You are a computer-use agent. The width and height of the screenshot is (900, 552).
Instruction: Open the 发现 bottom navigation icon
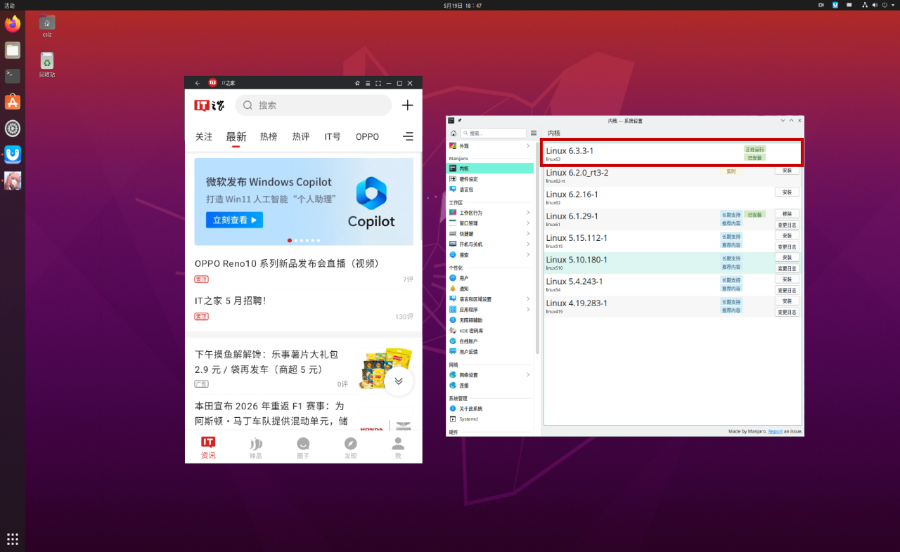point(351,448)
